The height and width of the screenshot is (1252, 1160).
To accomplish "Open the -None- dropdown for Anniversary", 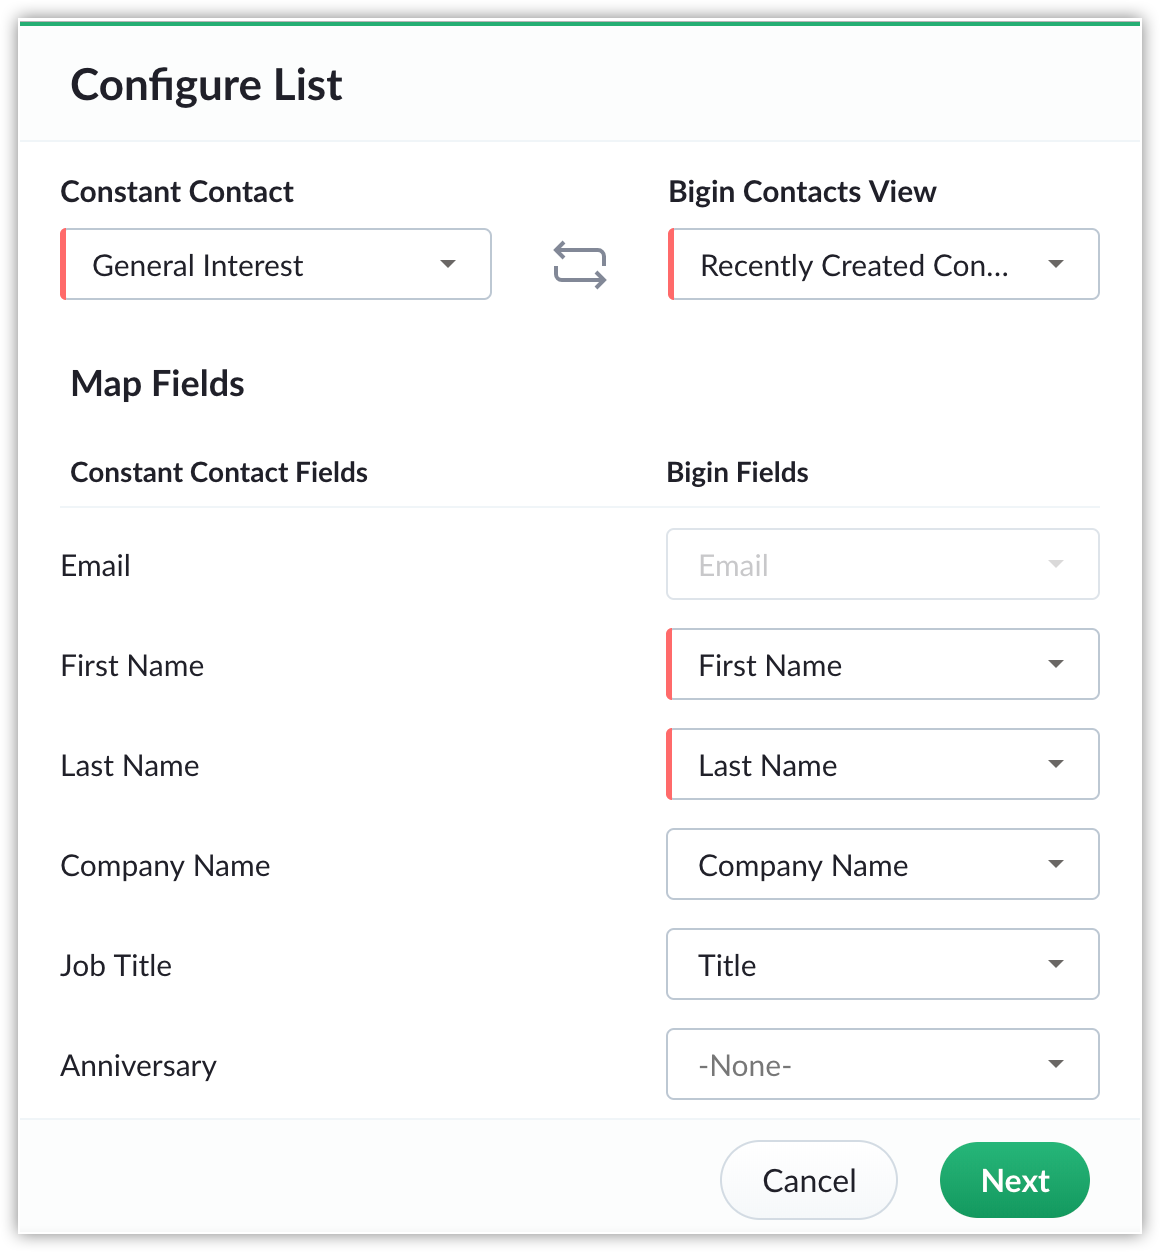I will [x=883, y=1064].
